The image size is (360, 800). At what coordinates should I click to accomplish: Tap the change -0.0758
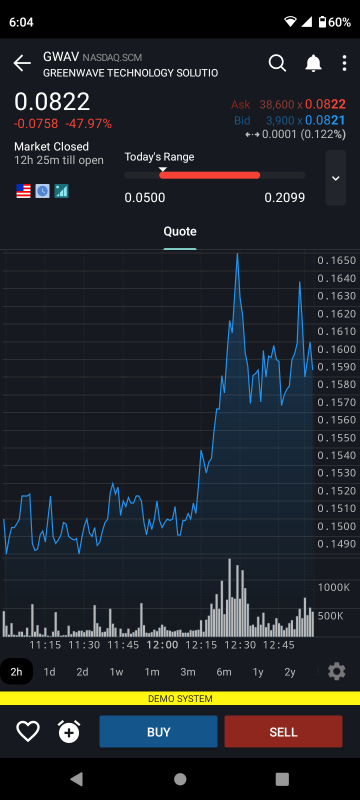(x=36, y=124)
